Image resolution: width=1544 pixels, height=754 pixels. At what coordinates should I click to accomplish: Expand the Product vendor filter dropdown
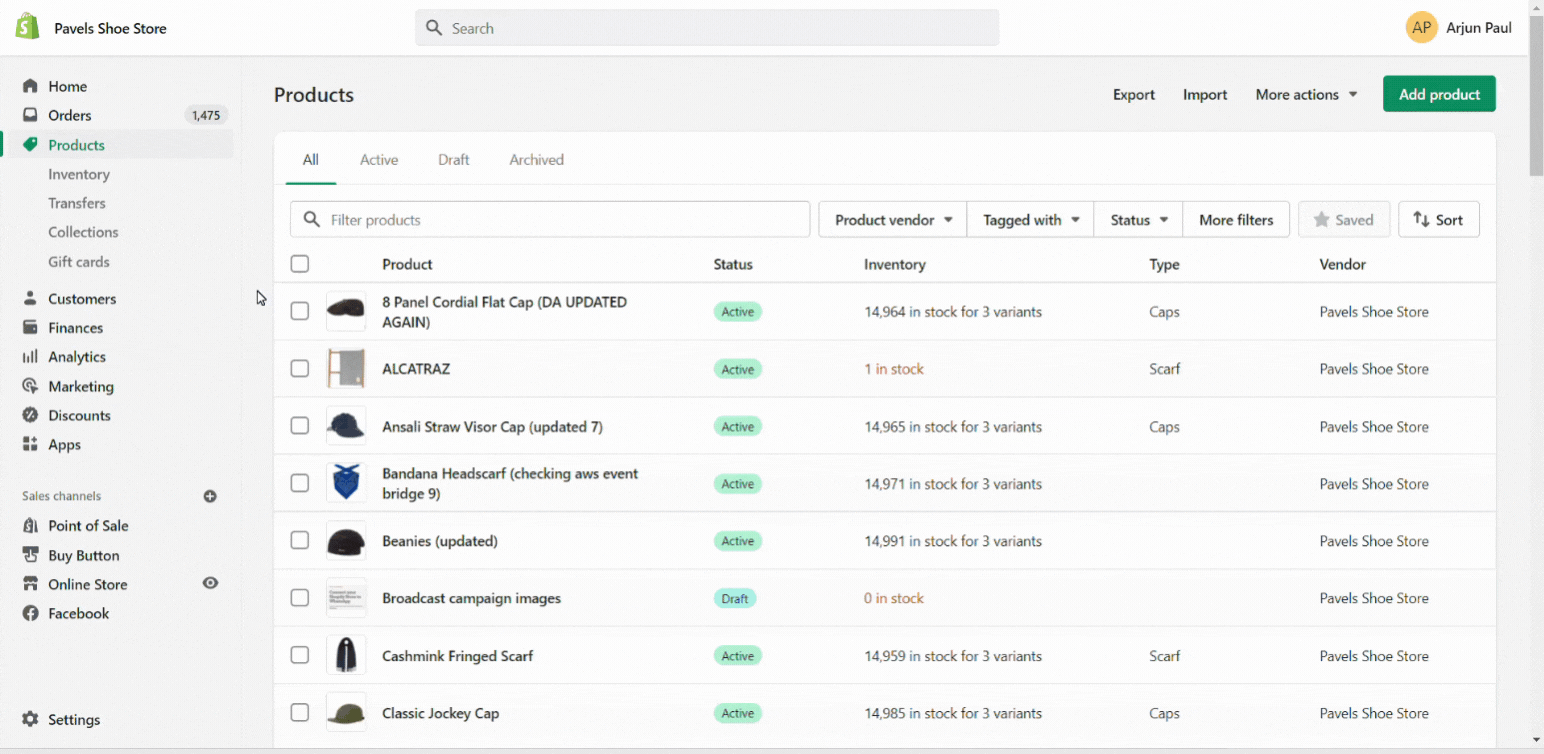[x=893, y=220]
